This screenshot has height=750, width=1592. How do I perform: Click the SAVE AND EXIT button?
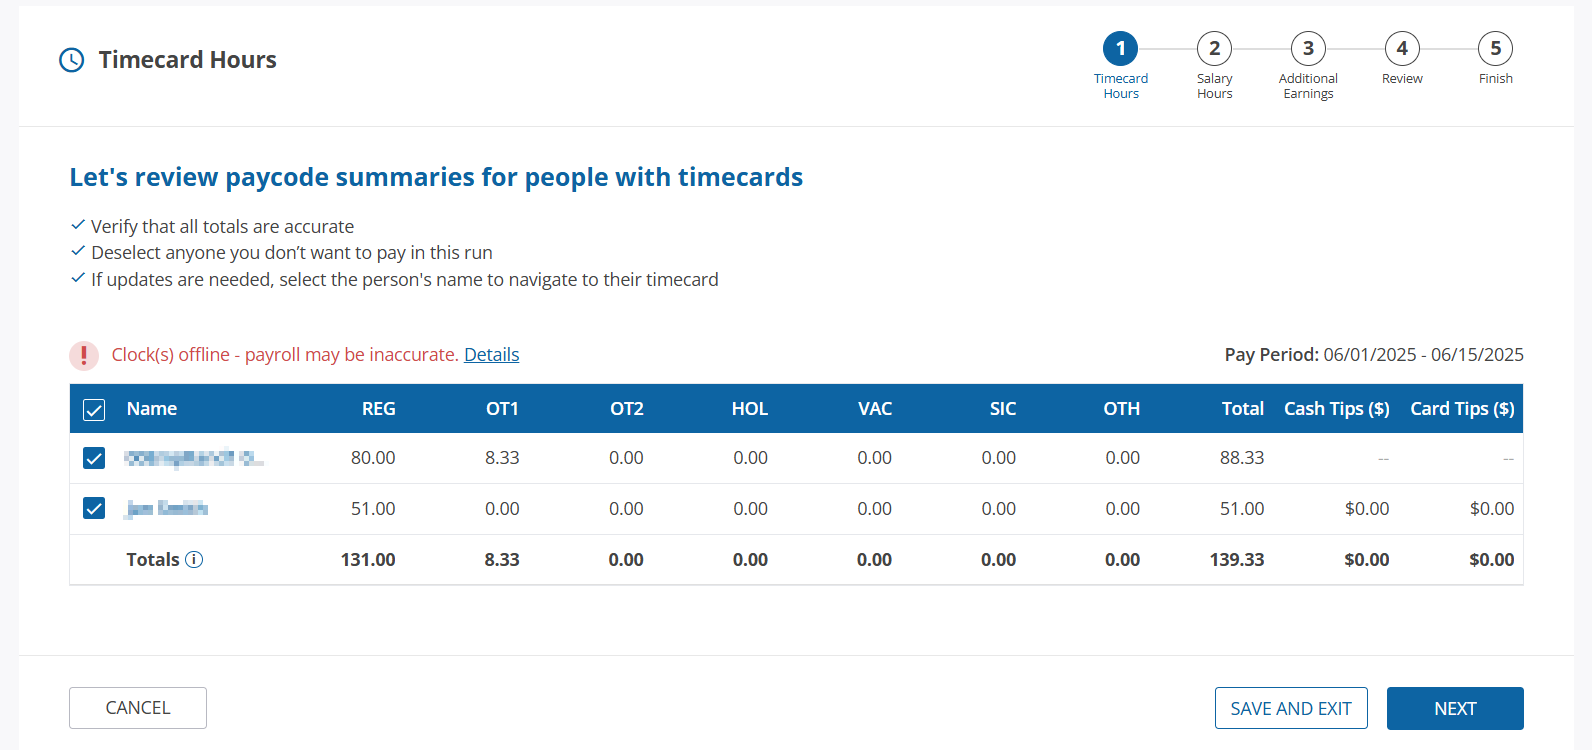tap(1291, 708)
